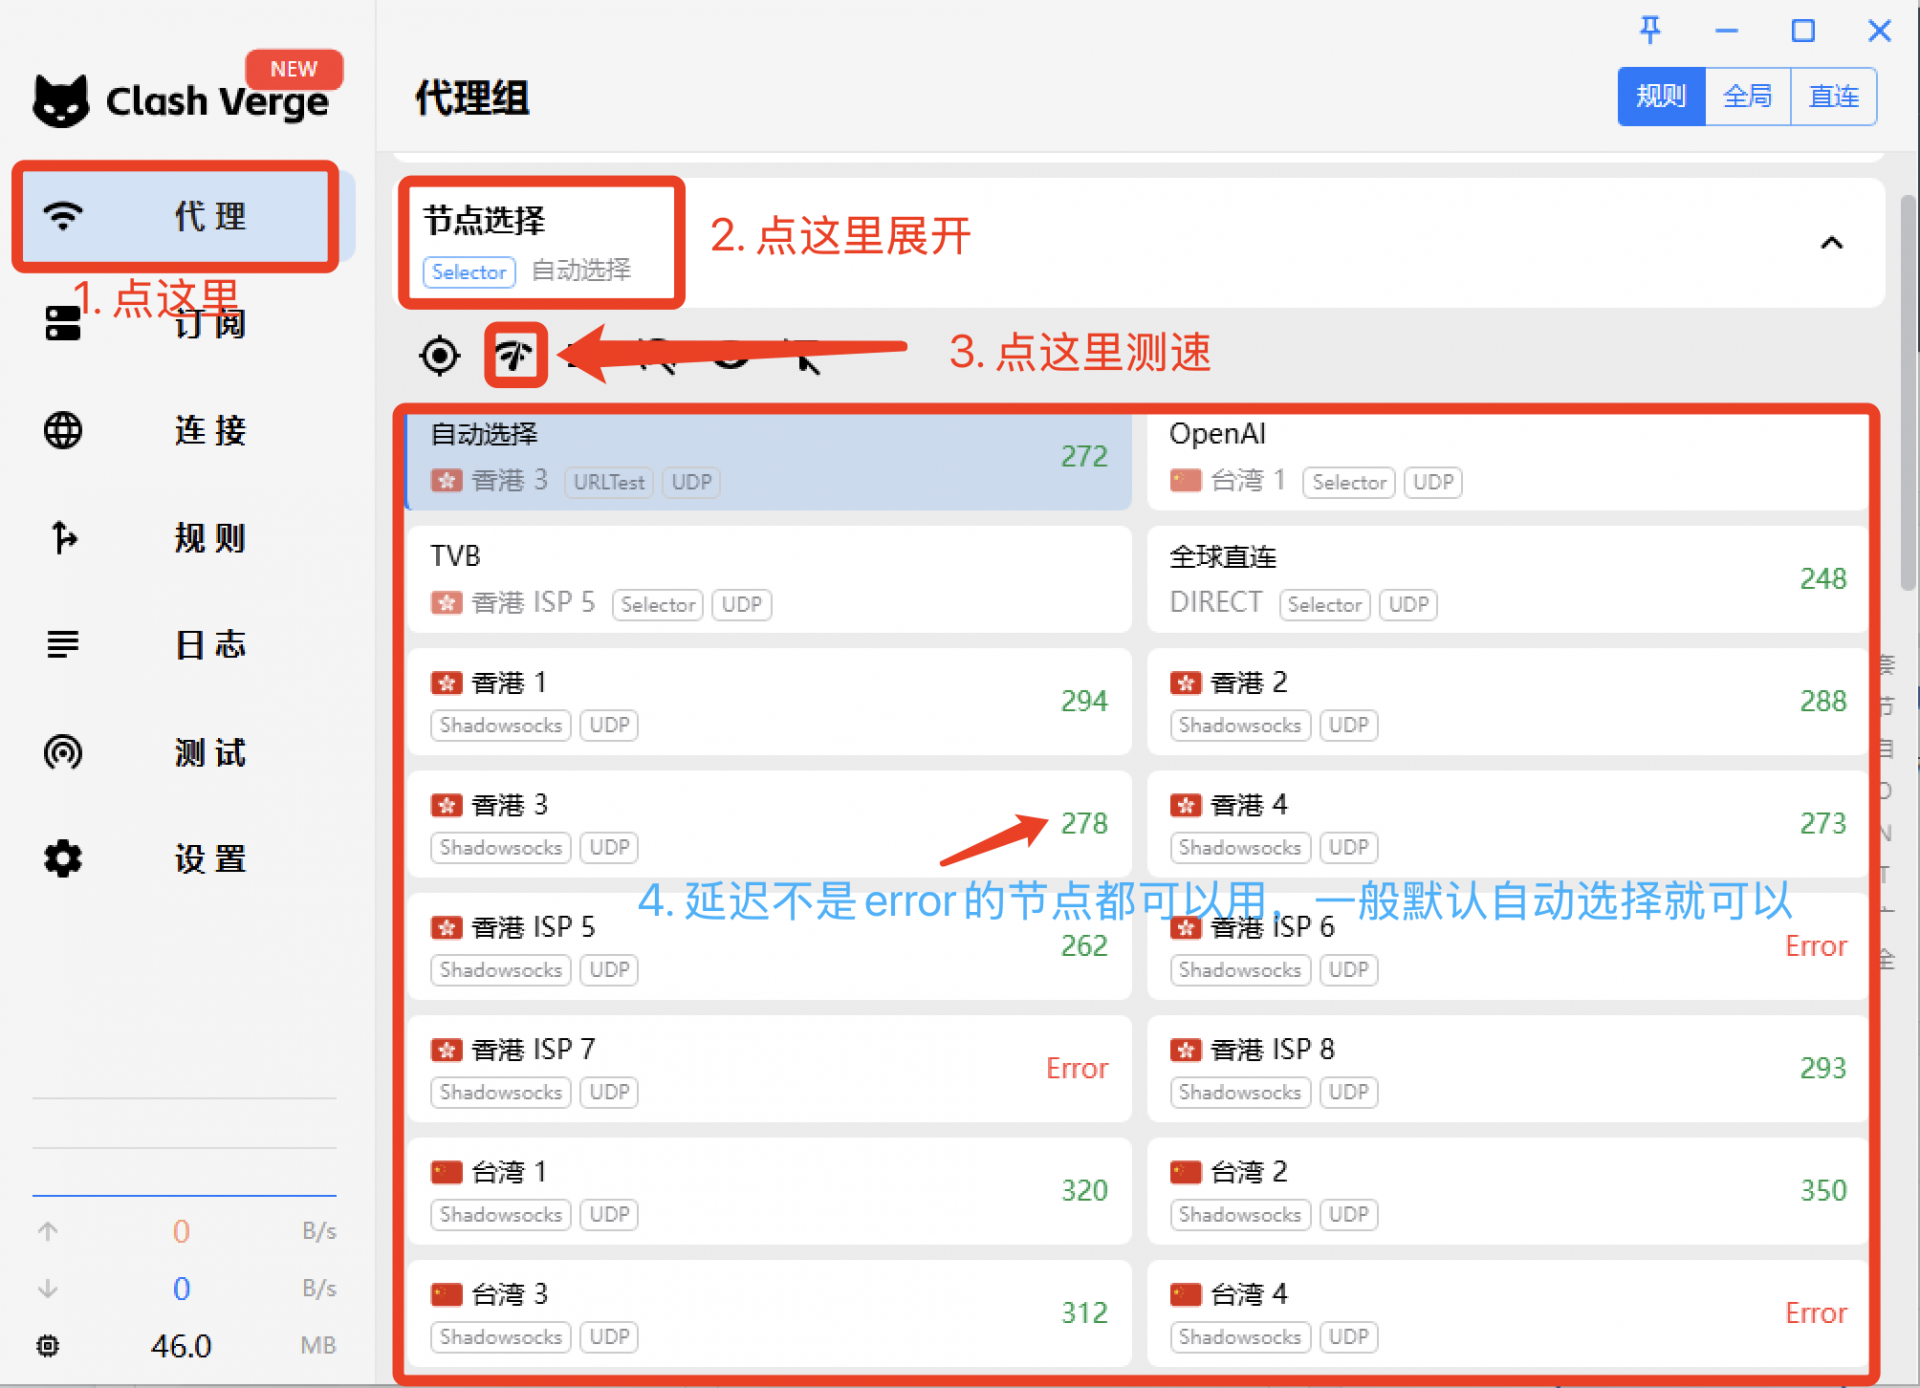Viewport: 1920px width, 1388px height.
Task: Click the speed test (wifi) toolbar icon
Action: (514, 355)
